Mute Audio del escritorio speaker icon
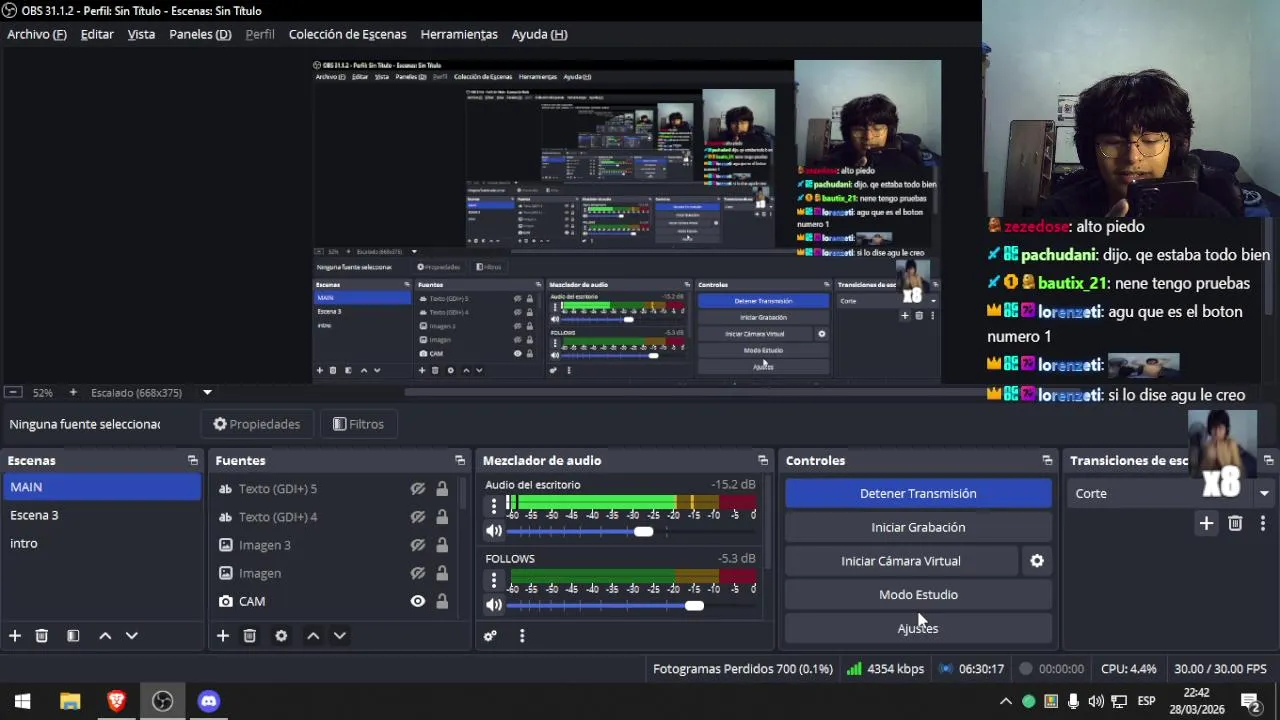This screenshot has height=720, width=1280. click(494, 531)
